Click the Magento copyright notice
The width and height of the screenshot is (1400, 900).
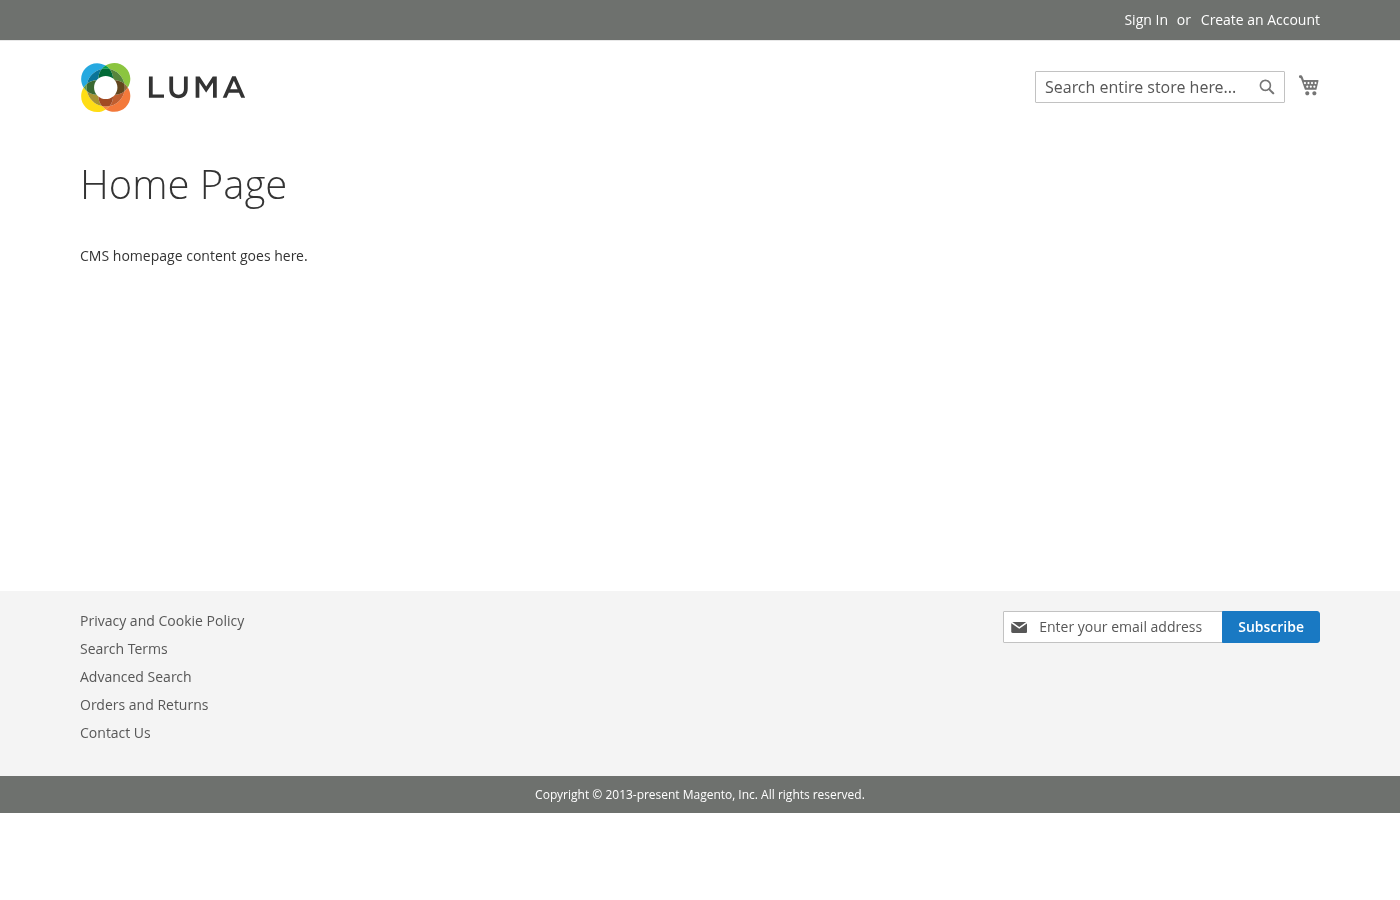(700, 795)
